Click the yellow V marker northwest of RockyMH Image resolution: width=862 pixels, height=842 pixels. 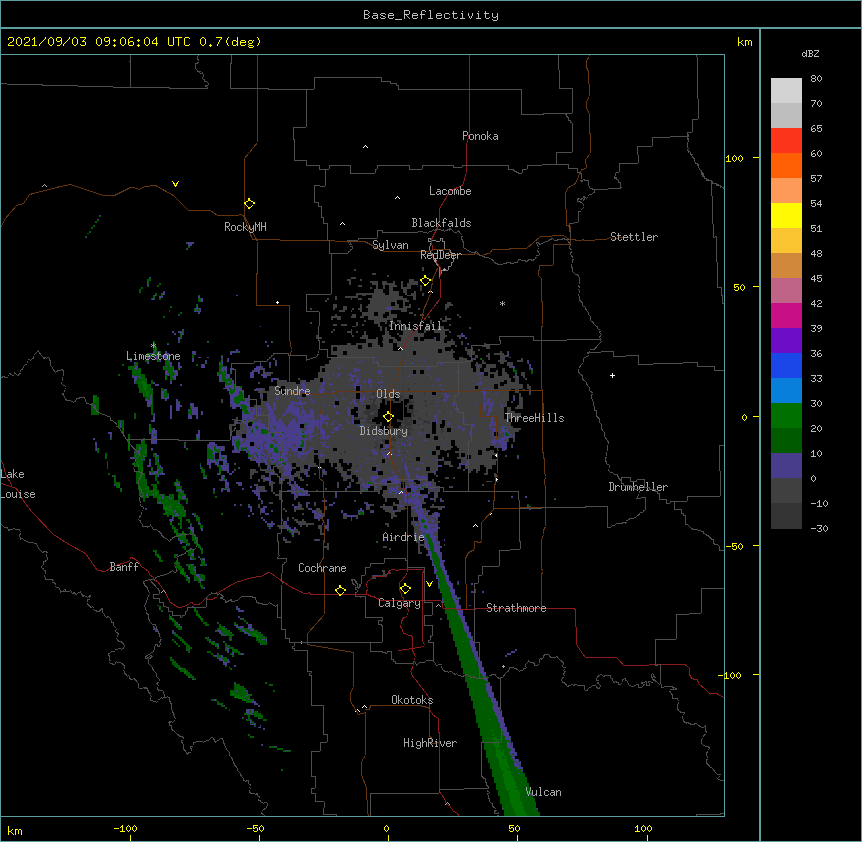175,184
